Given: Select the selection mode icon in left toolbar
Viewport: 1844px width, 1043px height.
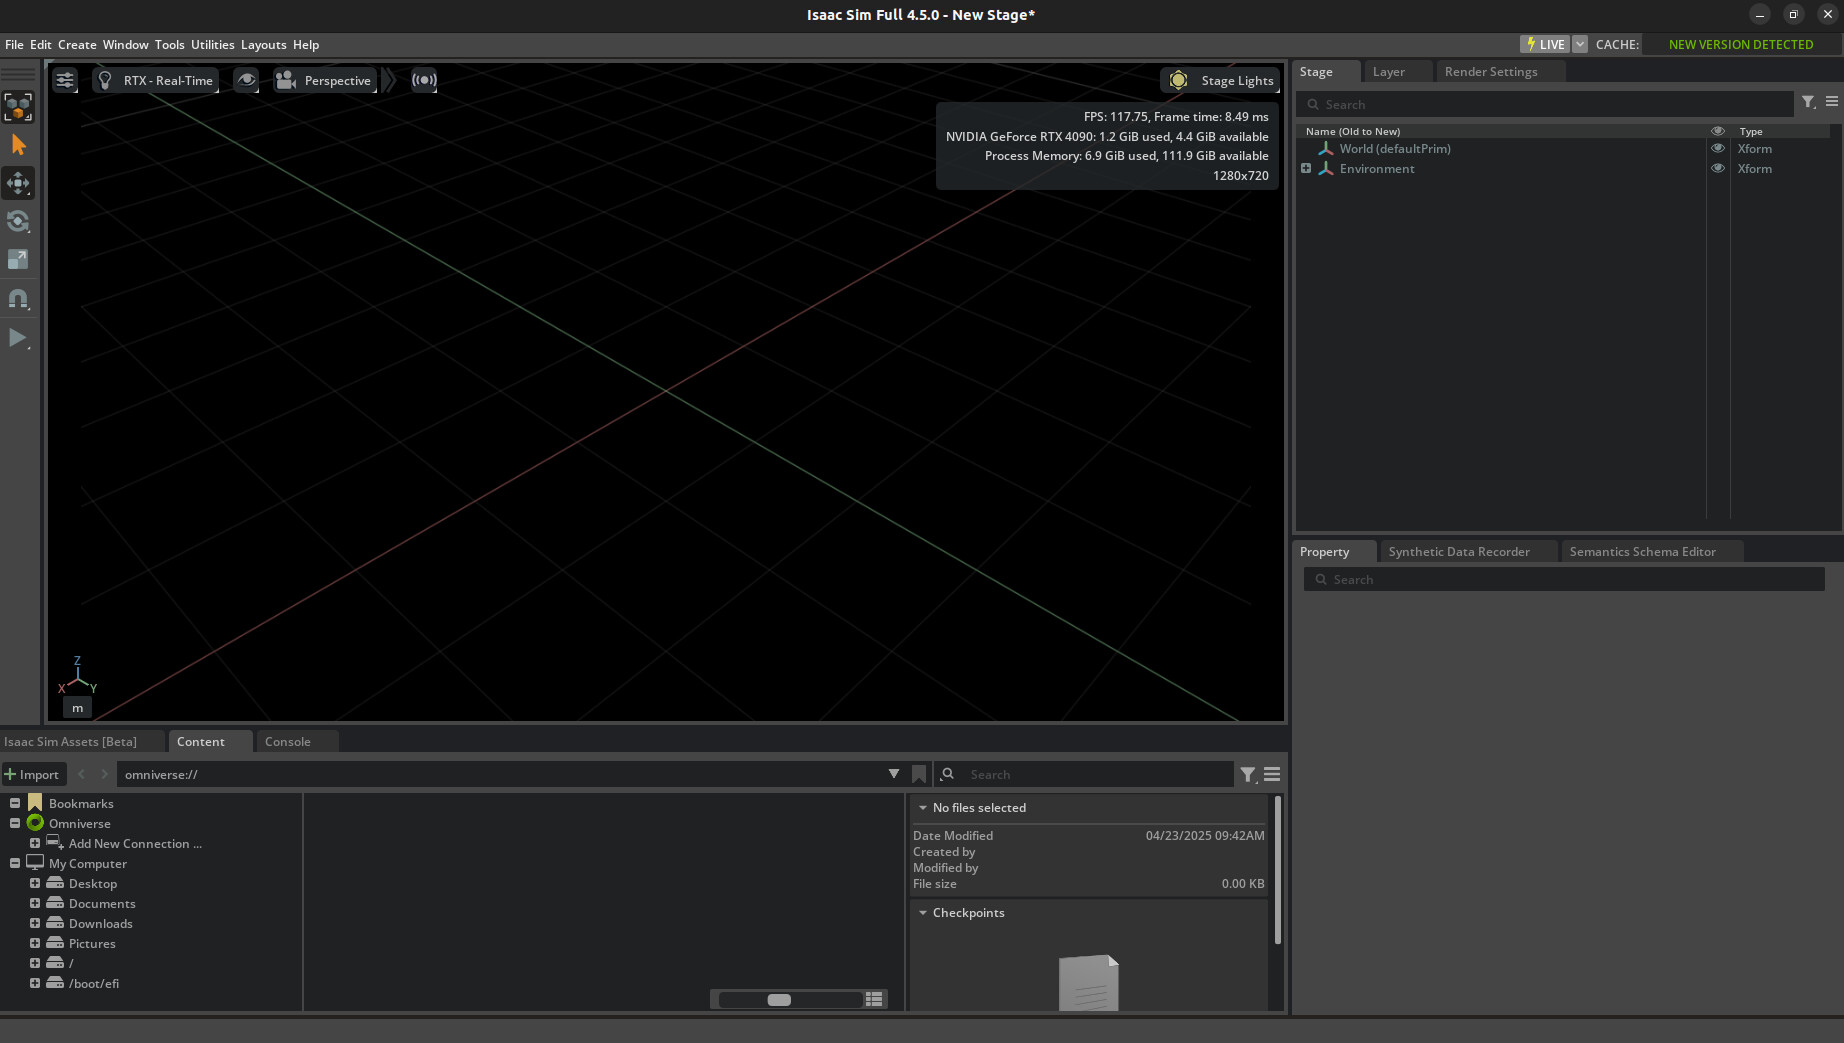Looking at the screenshot, I should point(18,107).
